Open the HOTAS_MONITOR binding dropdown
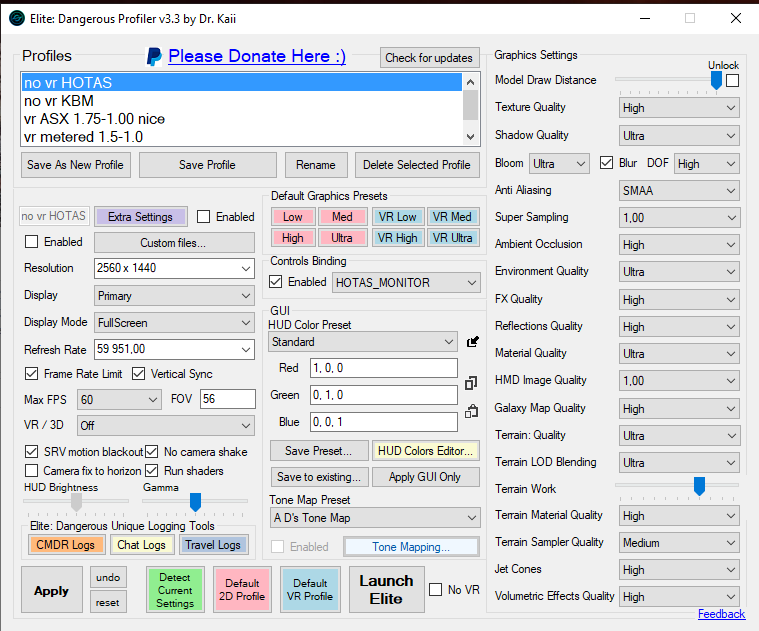This screenshot has width=759, height=631. click(x=406, y=283)
